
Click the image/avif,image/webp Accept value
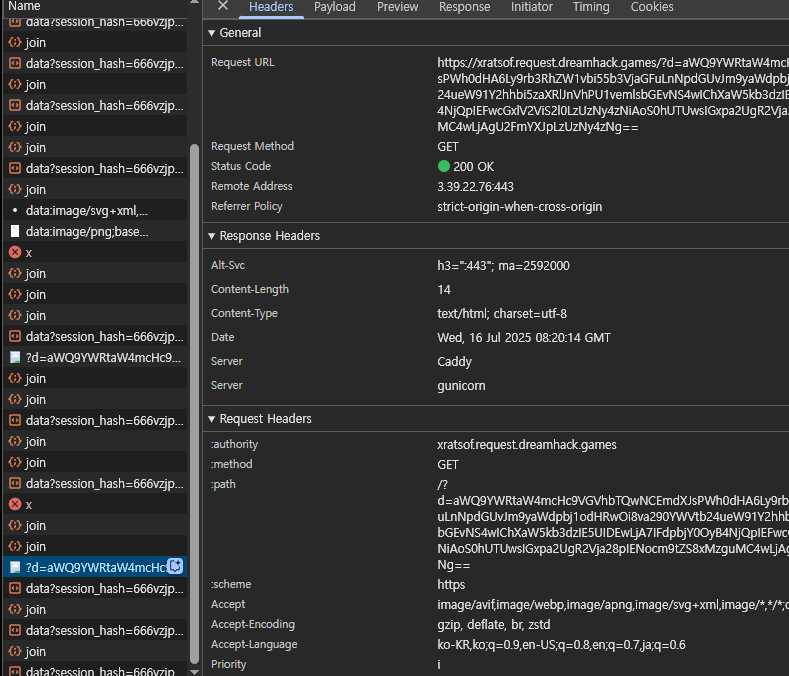tap(613, 605)
